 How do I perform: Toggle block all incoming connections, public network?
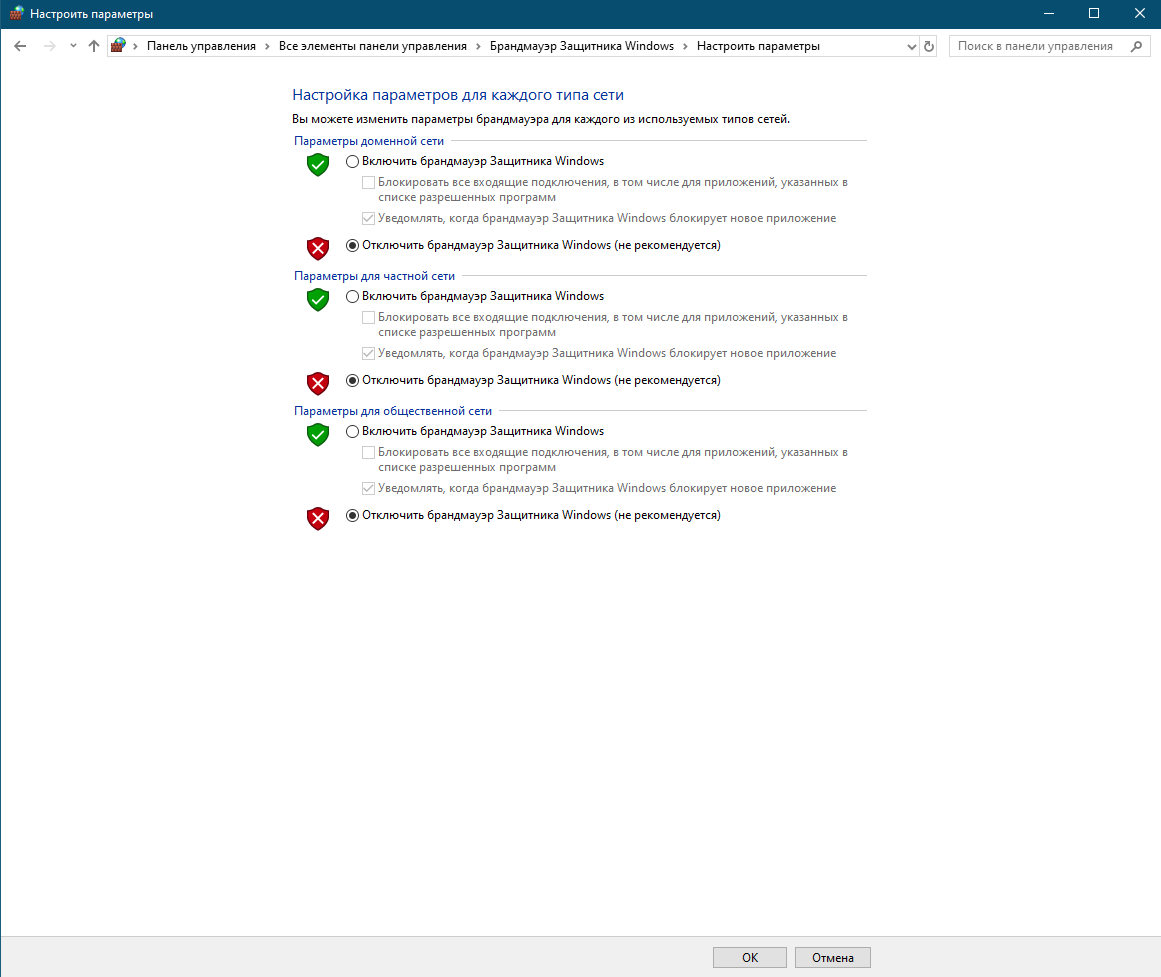click(x=368, y=453)
